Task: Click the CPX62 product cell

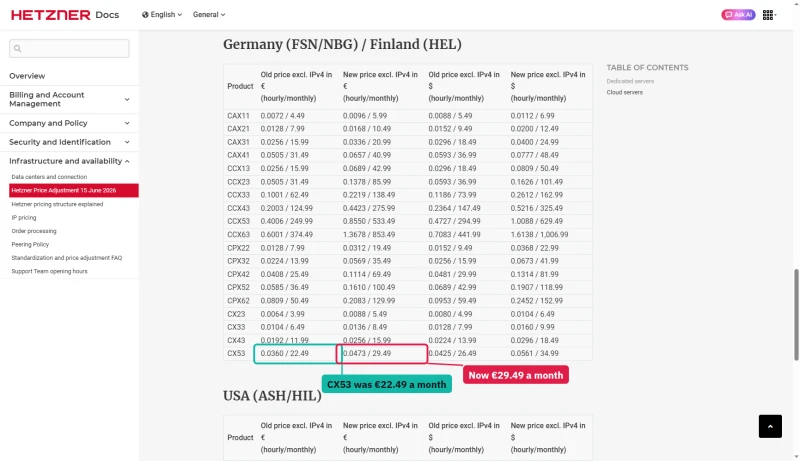Action: 238,301
